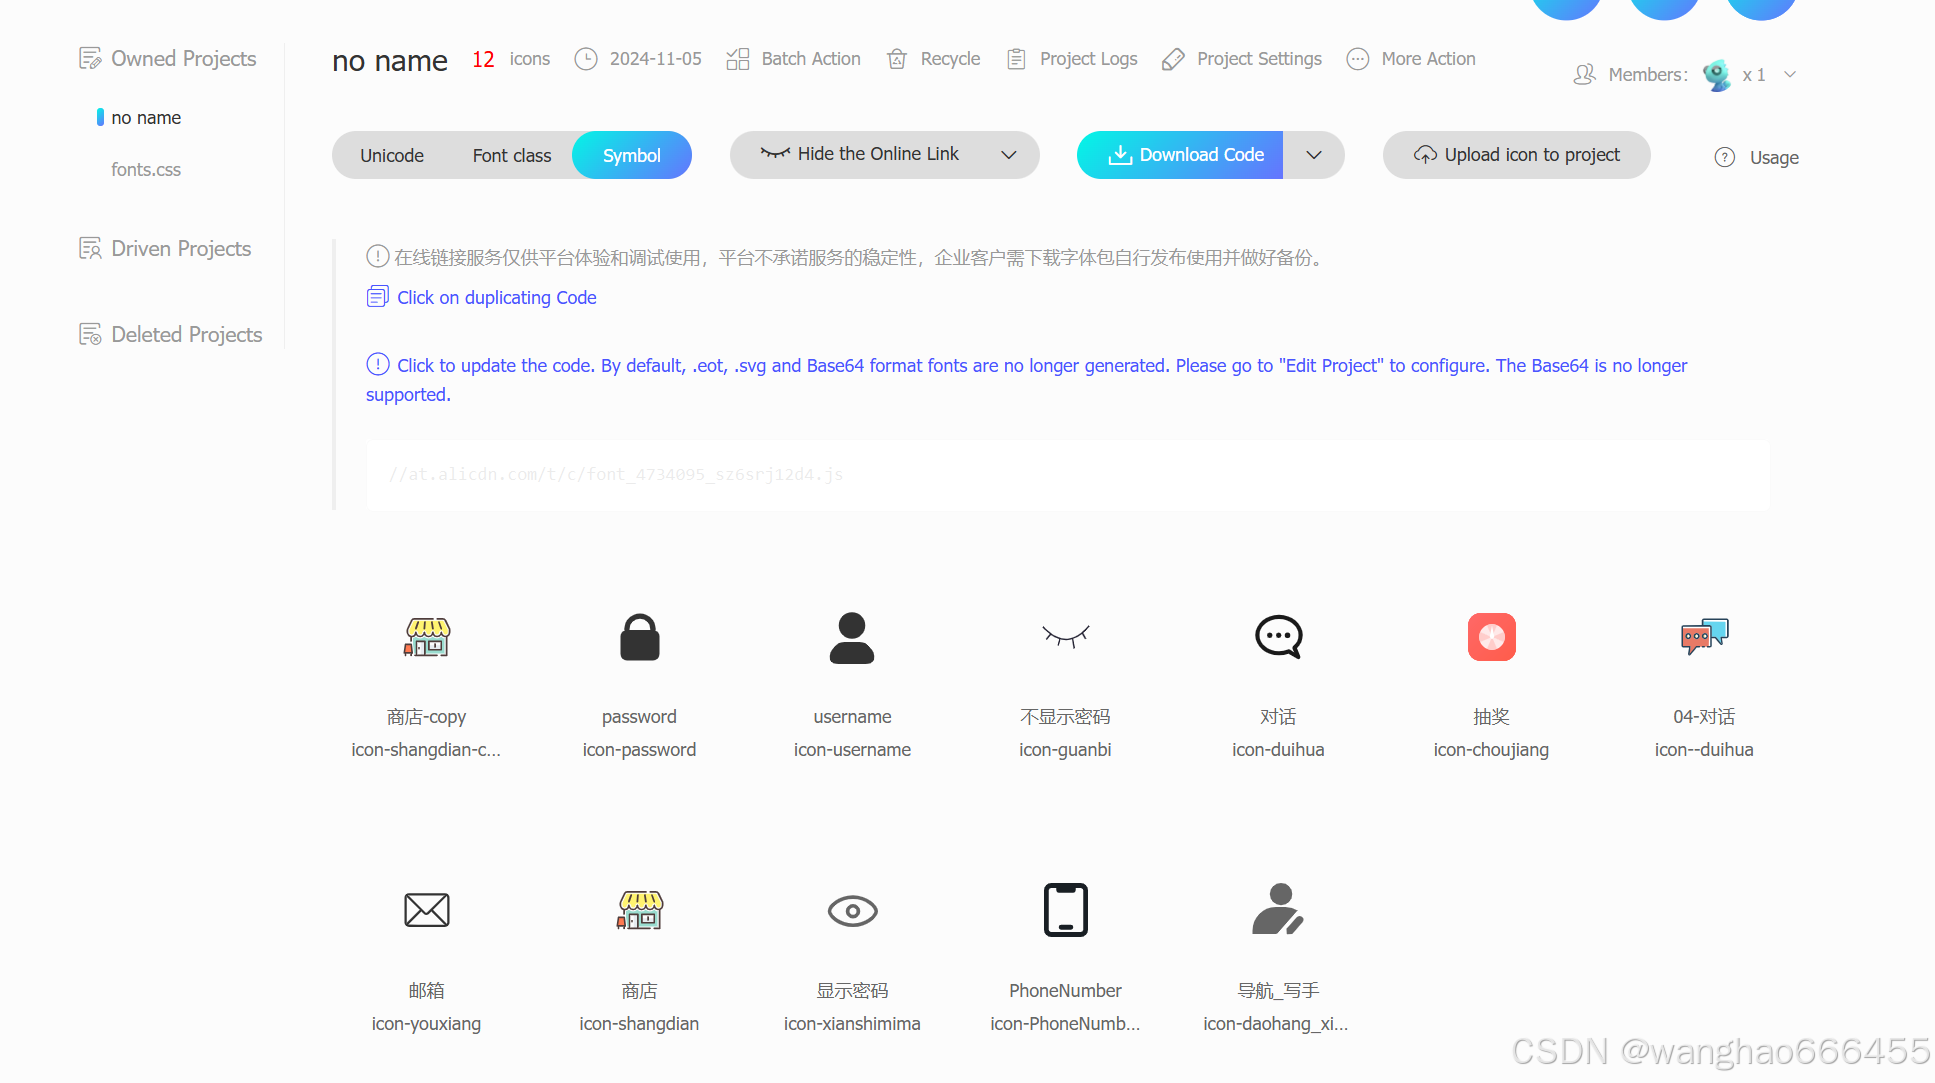Click the password lock icon
1935x1083 pixels.
[639, 637]
